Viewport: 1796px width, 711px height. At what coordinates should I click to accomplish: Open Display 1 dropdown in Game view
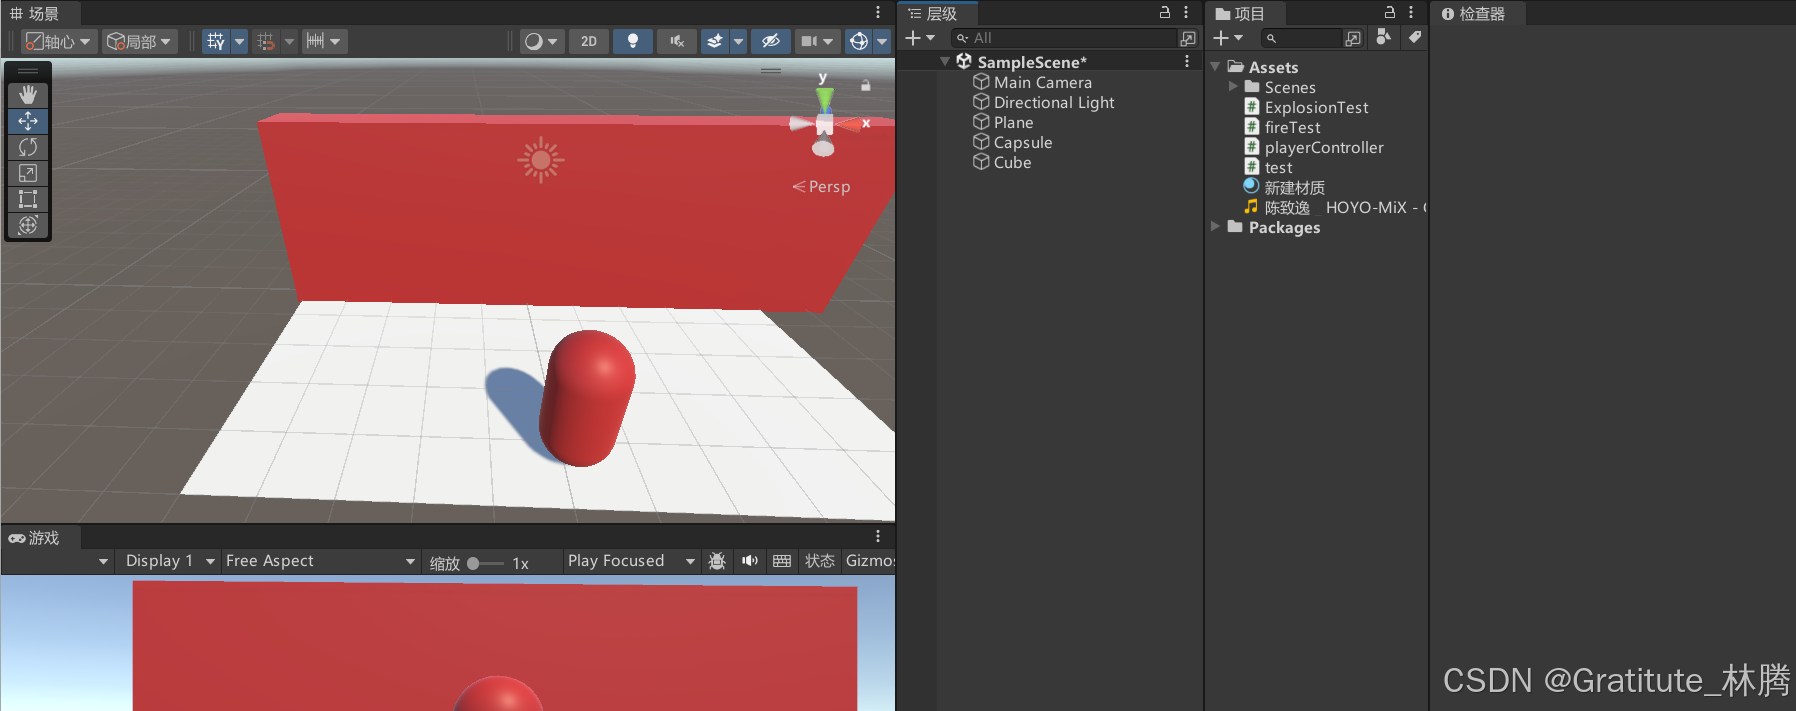click(x=168, y=561)
